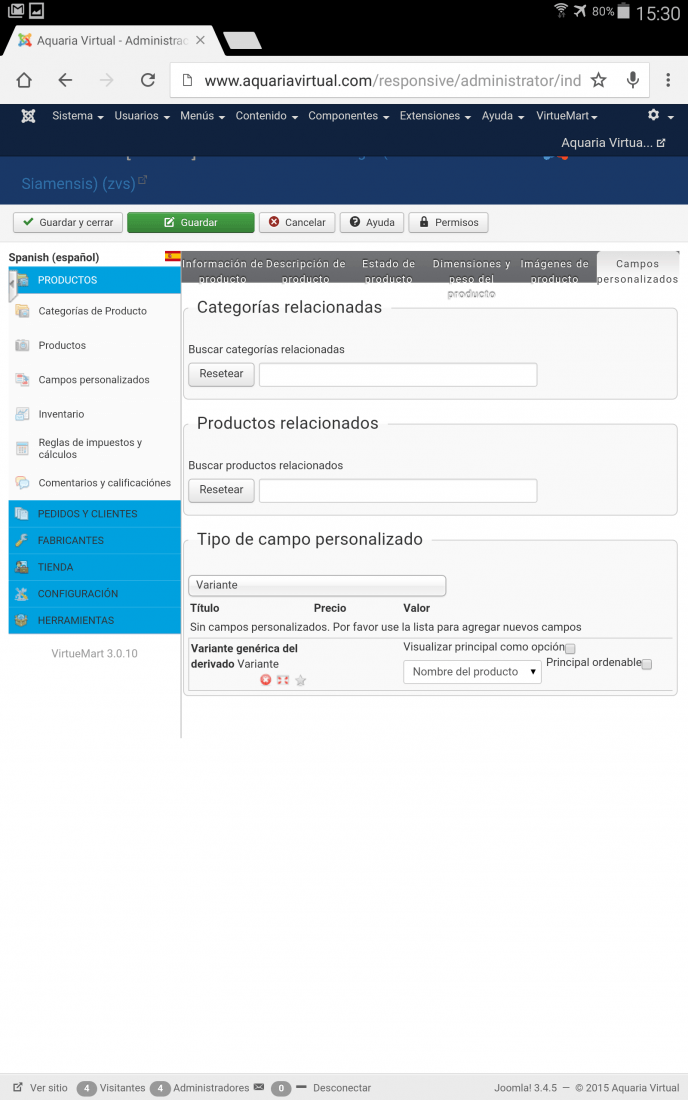Tap the browser home icon
This screenshot has height=1100, width=688.
[x=24, y=80]
